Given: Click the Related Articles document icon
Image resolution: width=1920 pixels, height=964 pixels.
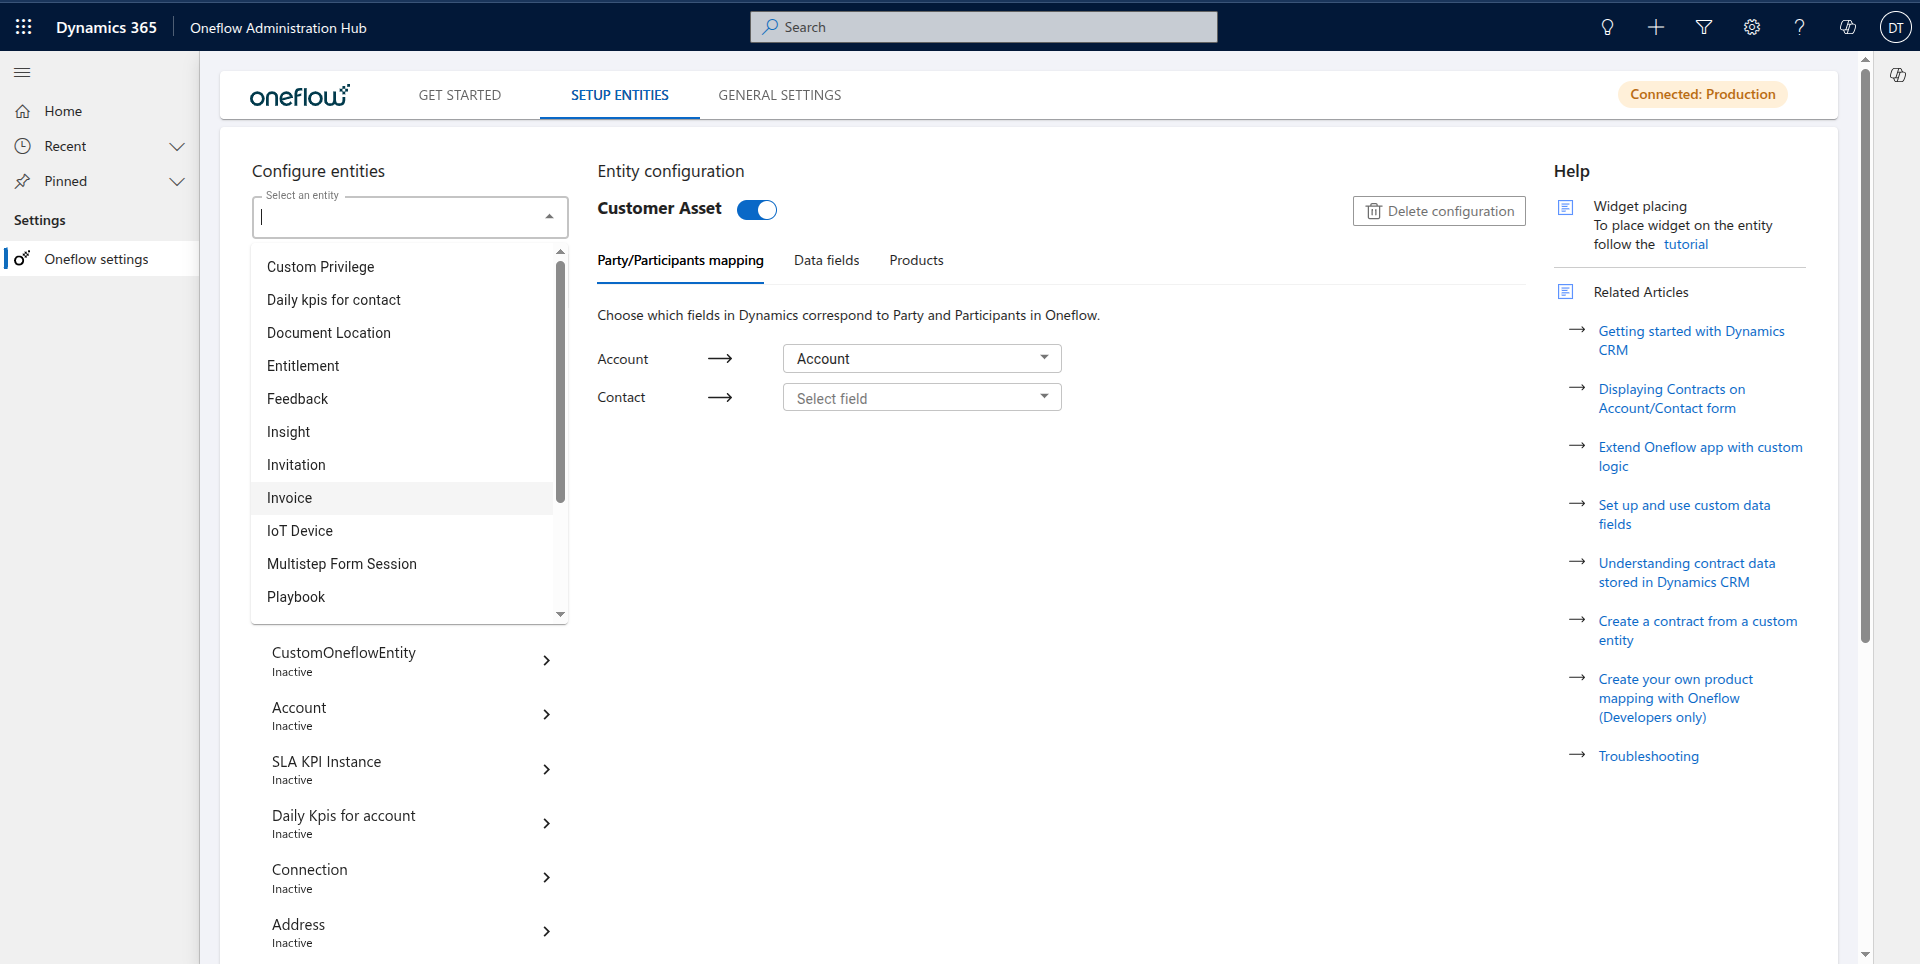Looking at the screenshot, I should 1566,292.
